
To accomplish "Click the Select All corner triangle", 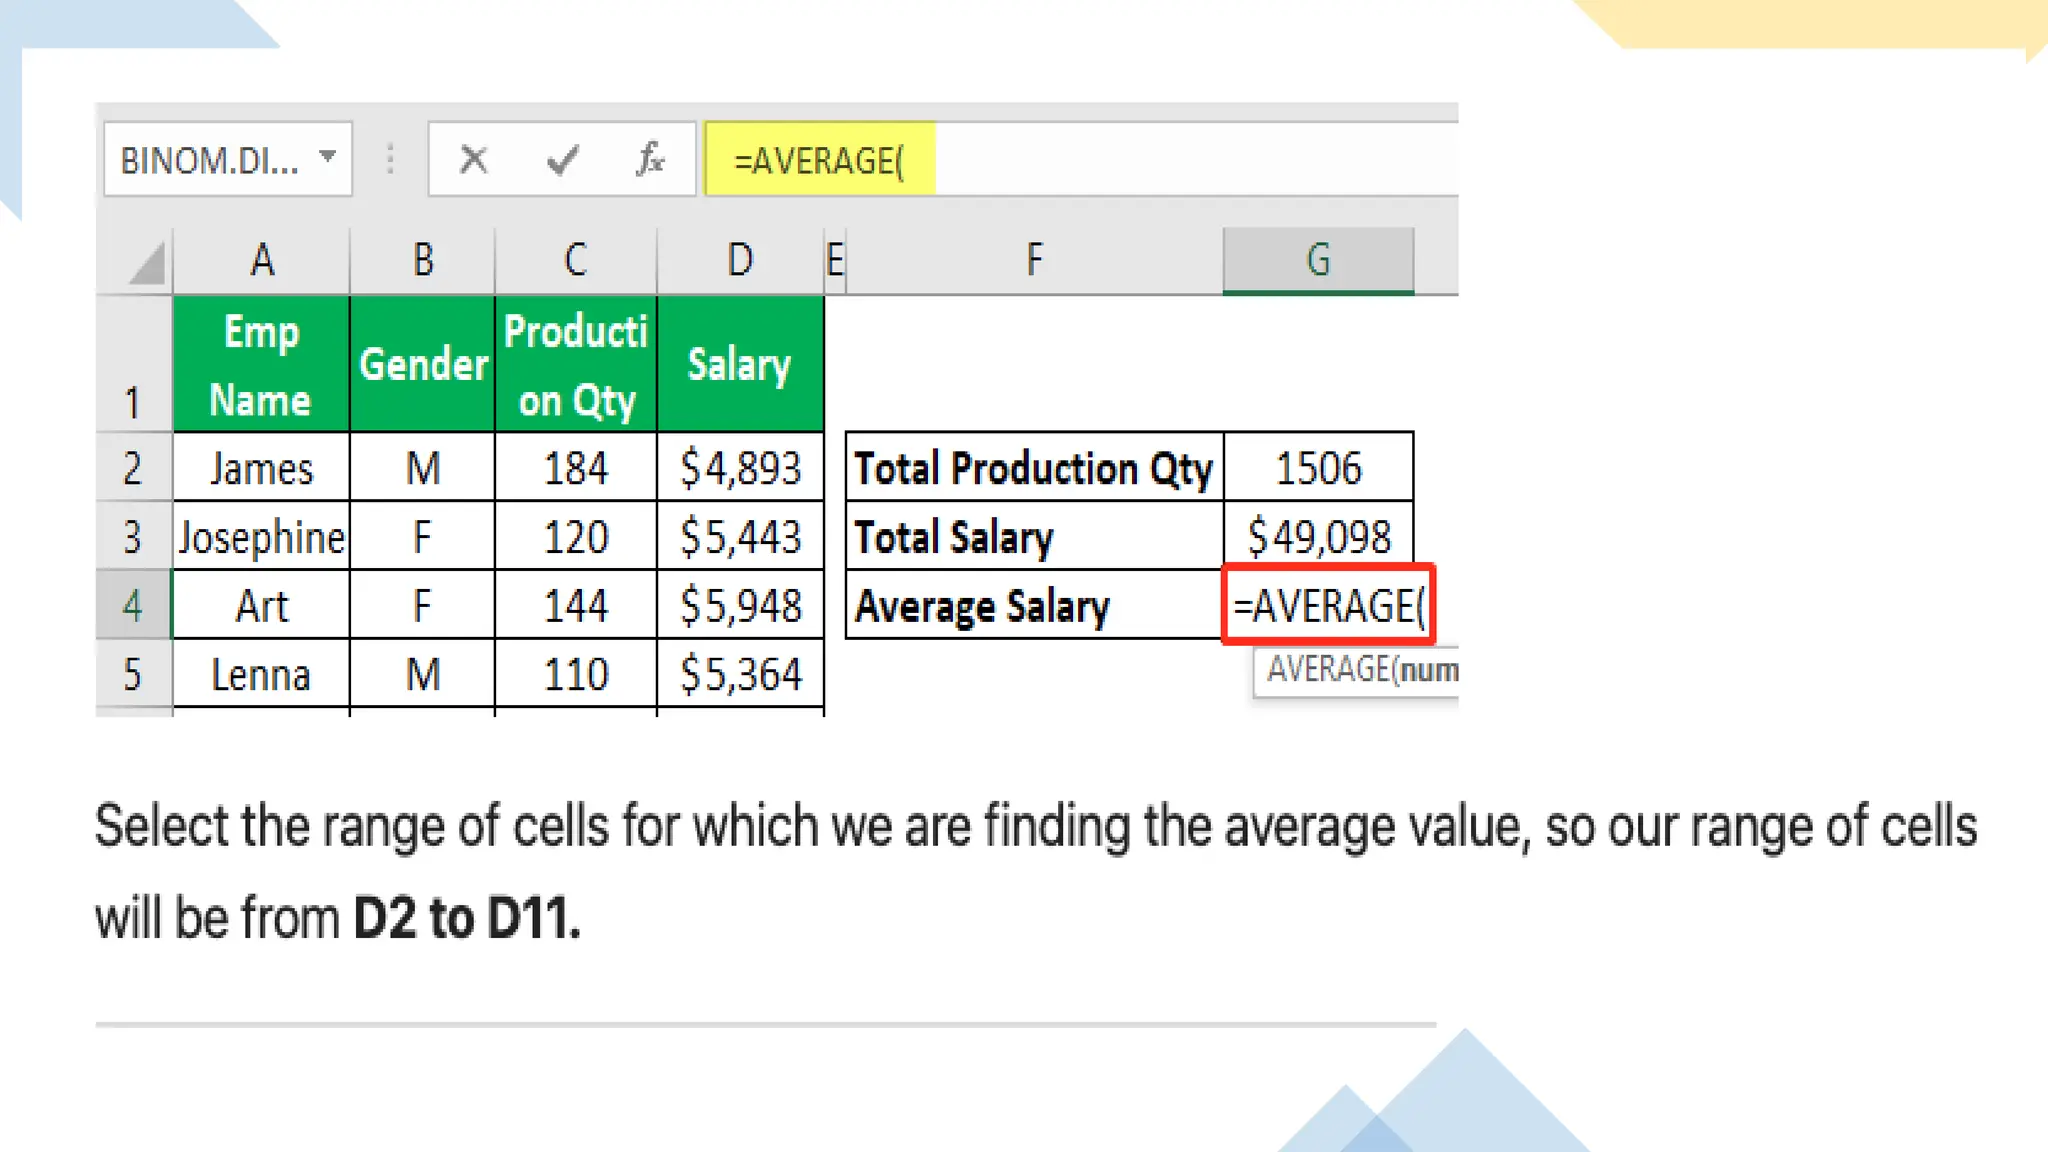I will [147, 265].
